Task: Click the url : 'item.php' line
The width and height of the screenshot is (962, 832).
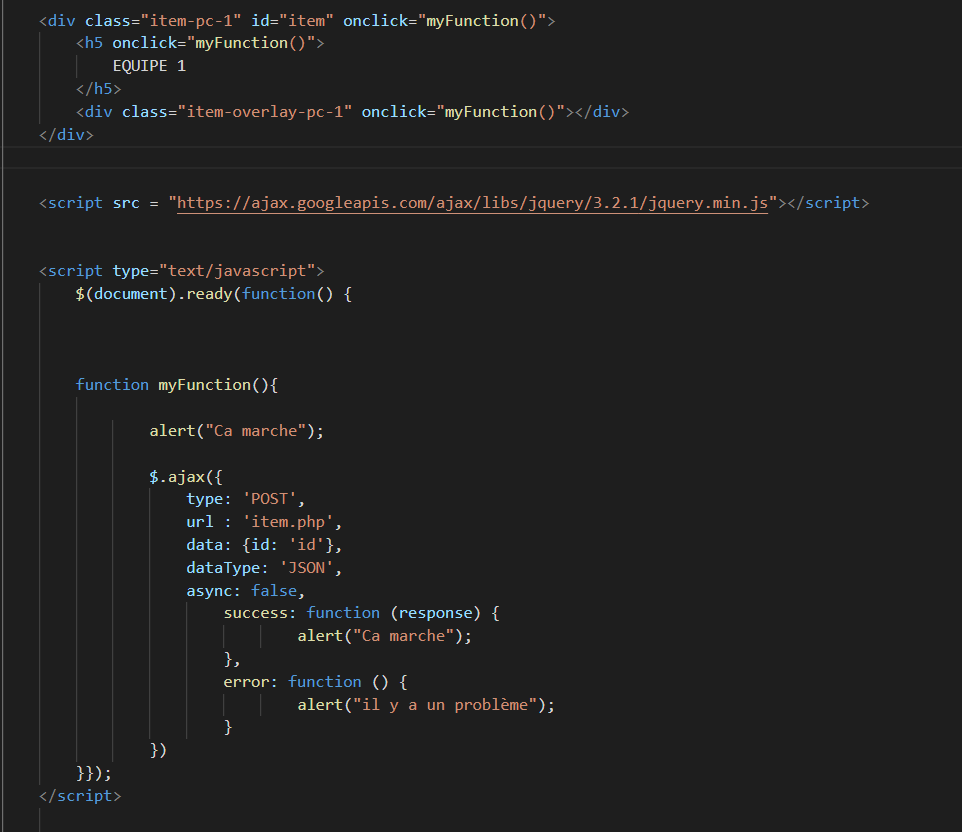Action: [x=264, y=522]
